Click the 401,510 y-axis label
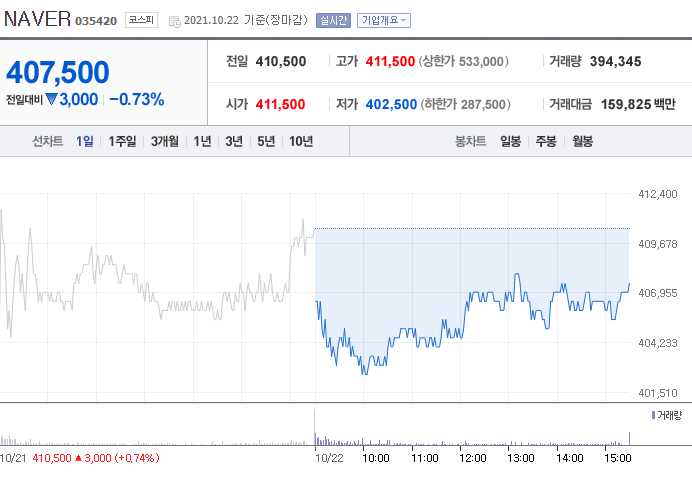Viewport: 692px width, 480px height. 658,393
